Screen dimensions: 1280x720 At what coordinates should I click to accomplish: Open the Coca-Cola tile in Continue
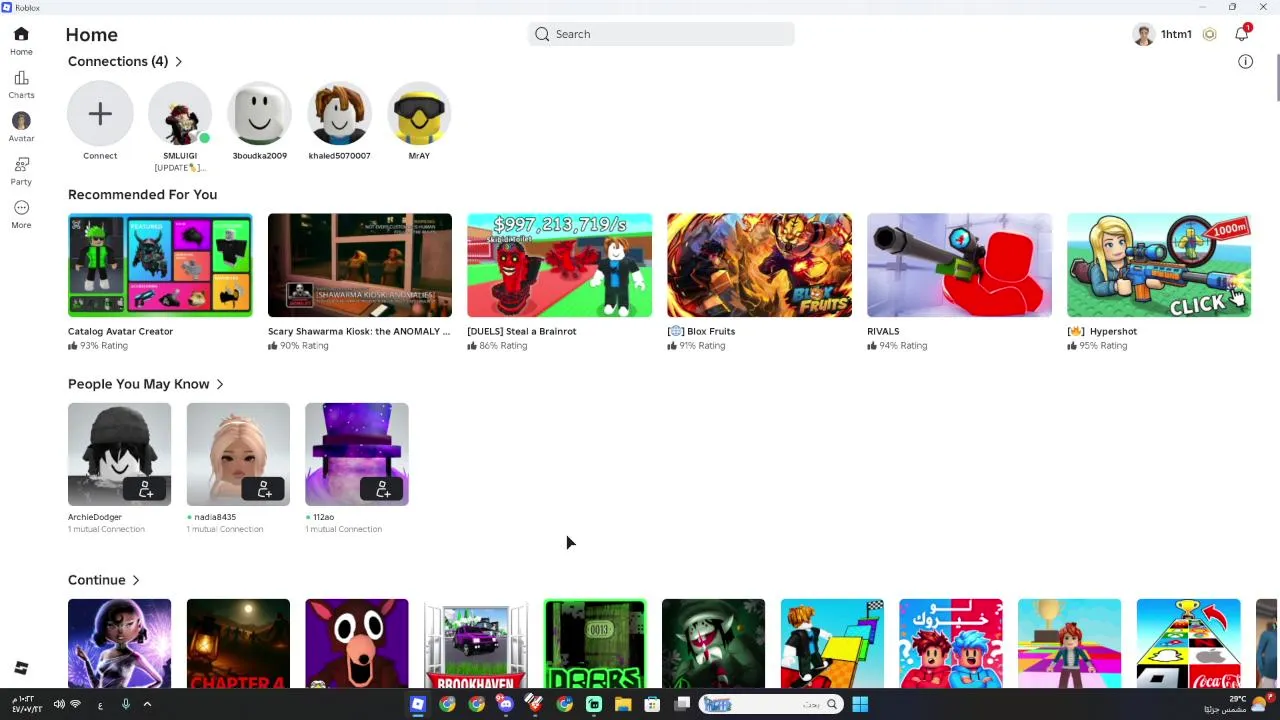[x=1188, y=643]
